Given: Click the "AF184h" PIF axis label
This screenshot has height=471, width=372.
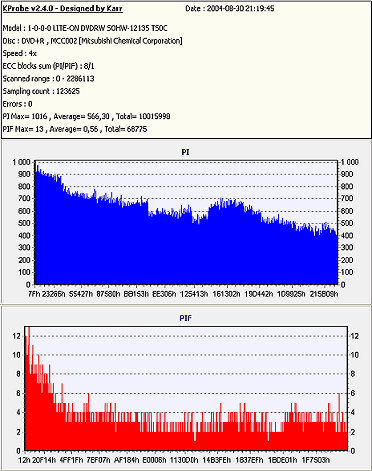Looking at the screenshot, I should point(126,460).
